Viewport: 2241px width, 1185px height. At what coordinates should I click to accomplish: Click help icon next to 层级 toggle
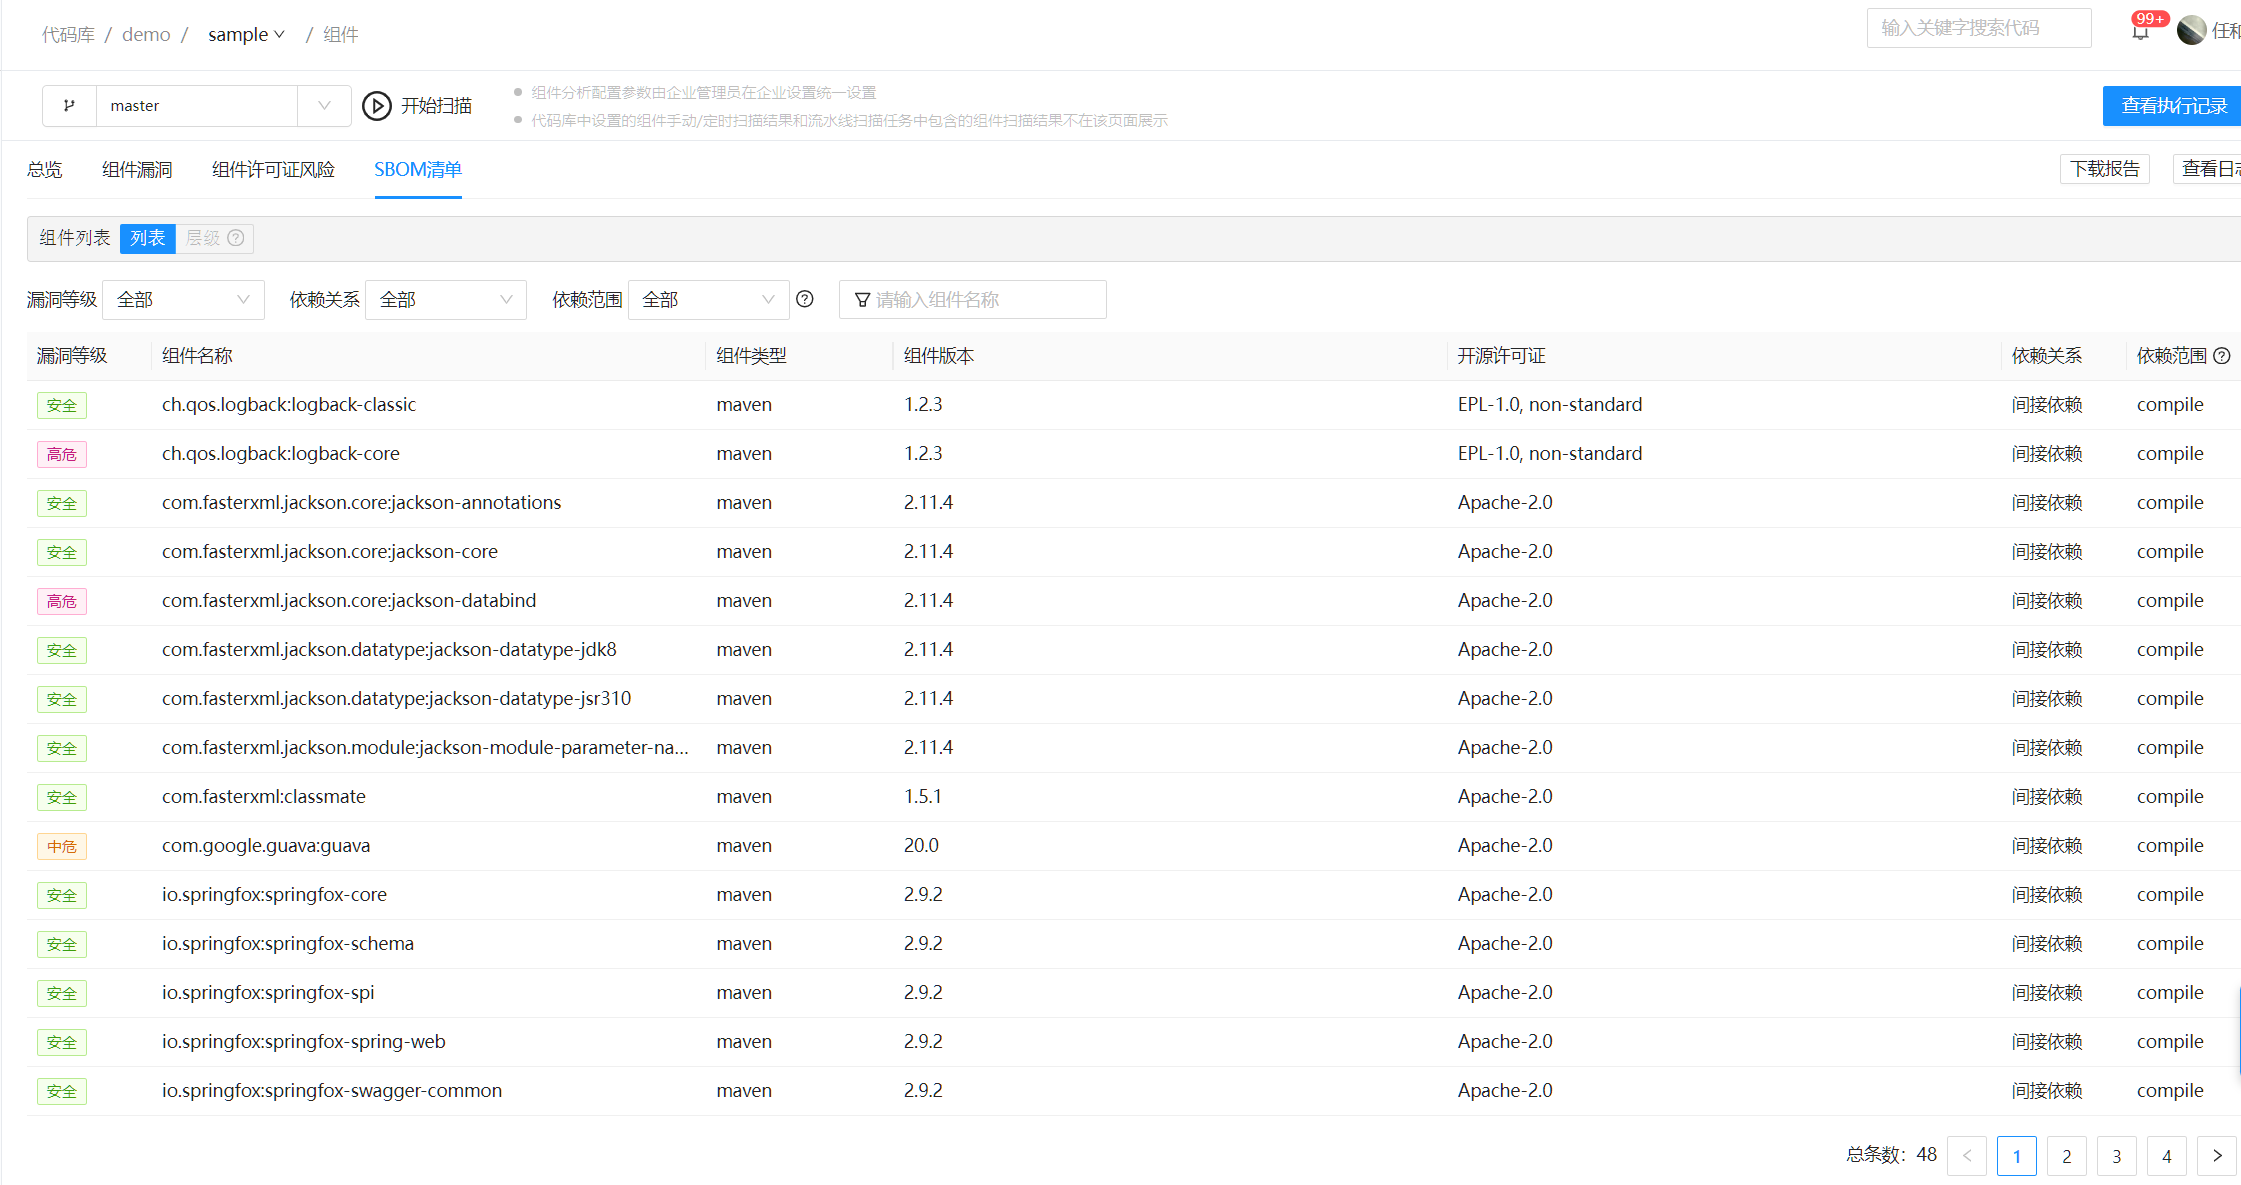tap(236, 238)
